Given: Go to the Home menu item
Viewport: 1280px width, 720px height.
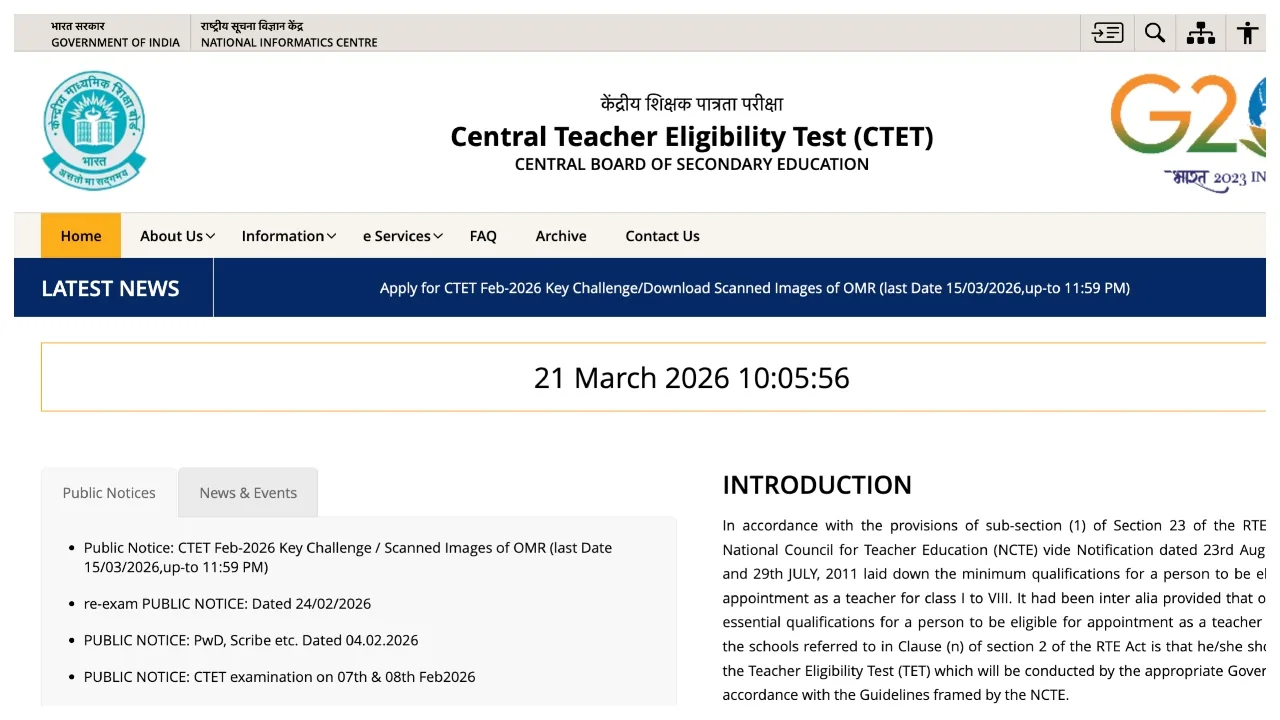Looking at the screenshot, I should (81, 236).
